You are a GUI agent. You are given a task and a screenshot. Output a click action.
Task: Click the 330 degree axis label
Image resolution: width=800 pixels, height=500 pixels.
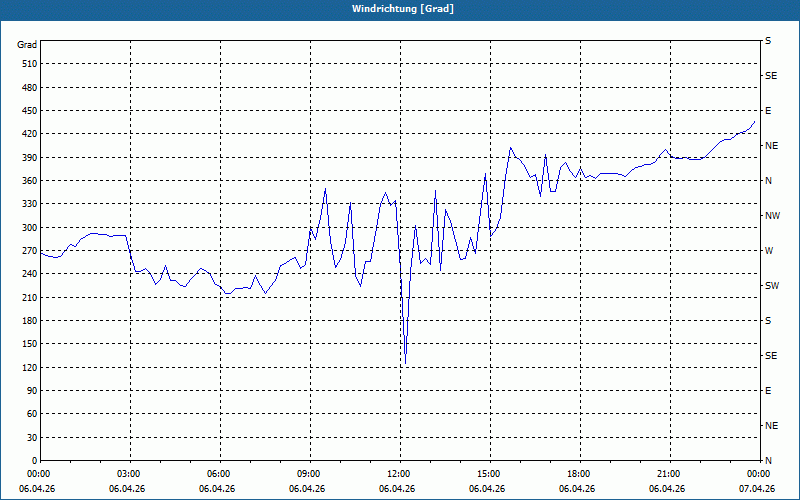[x=30, y=204]
